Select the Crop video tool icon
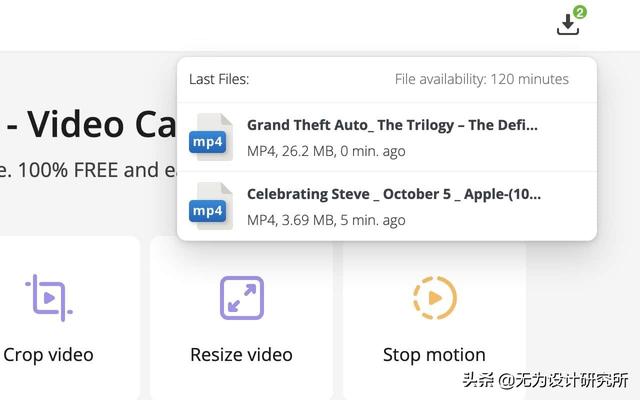 [x=49, y=298]
